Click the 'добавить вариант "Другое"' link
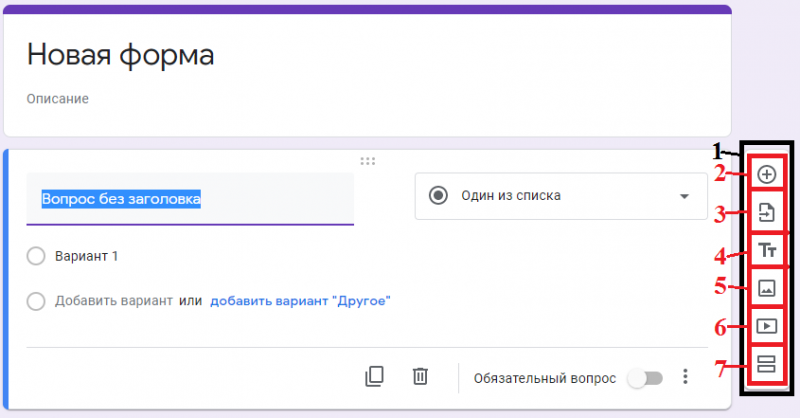Screen dimensions: 800x418 [x=299, y=301]
